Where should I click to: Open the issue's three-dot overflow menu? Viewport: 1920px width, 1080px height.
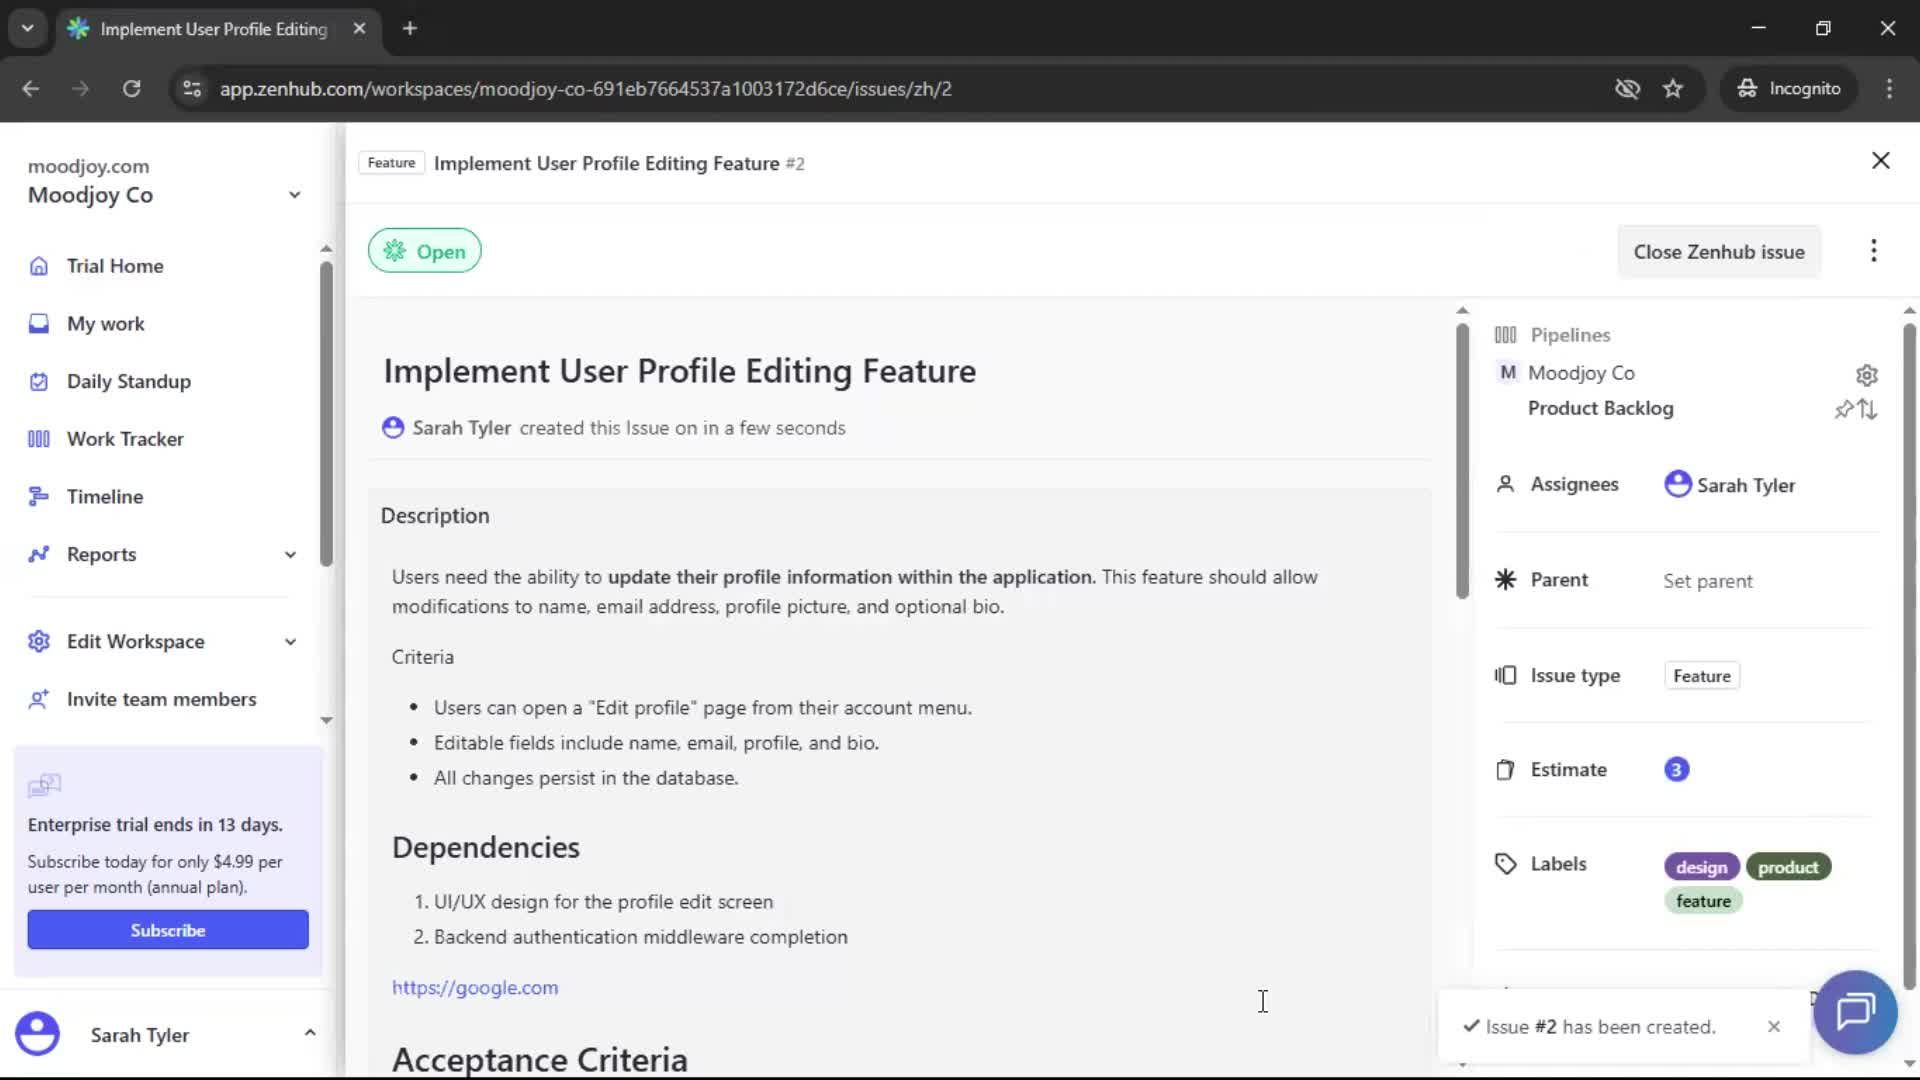[x=1874, y=251]
